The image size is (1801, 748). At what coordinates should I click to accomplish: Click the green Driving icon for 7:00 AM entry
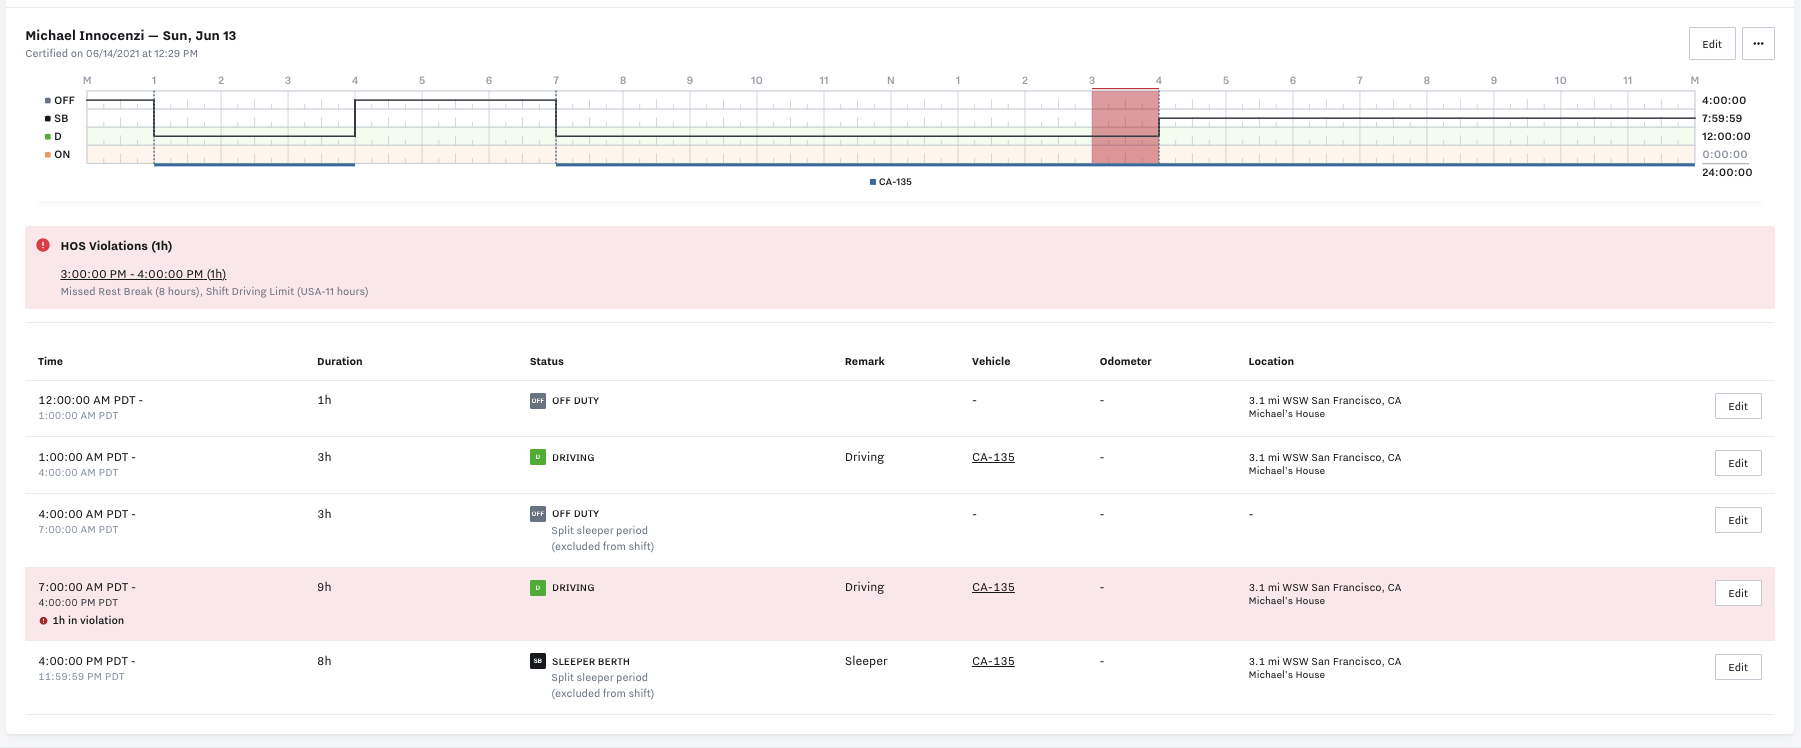click(538, 588)
